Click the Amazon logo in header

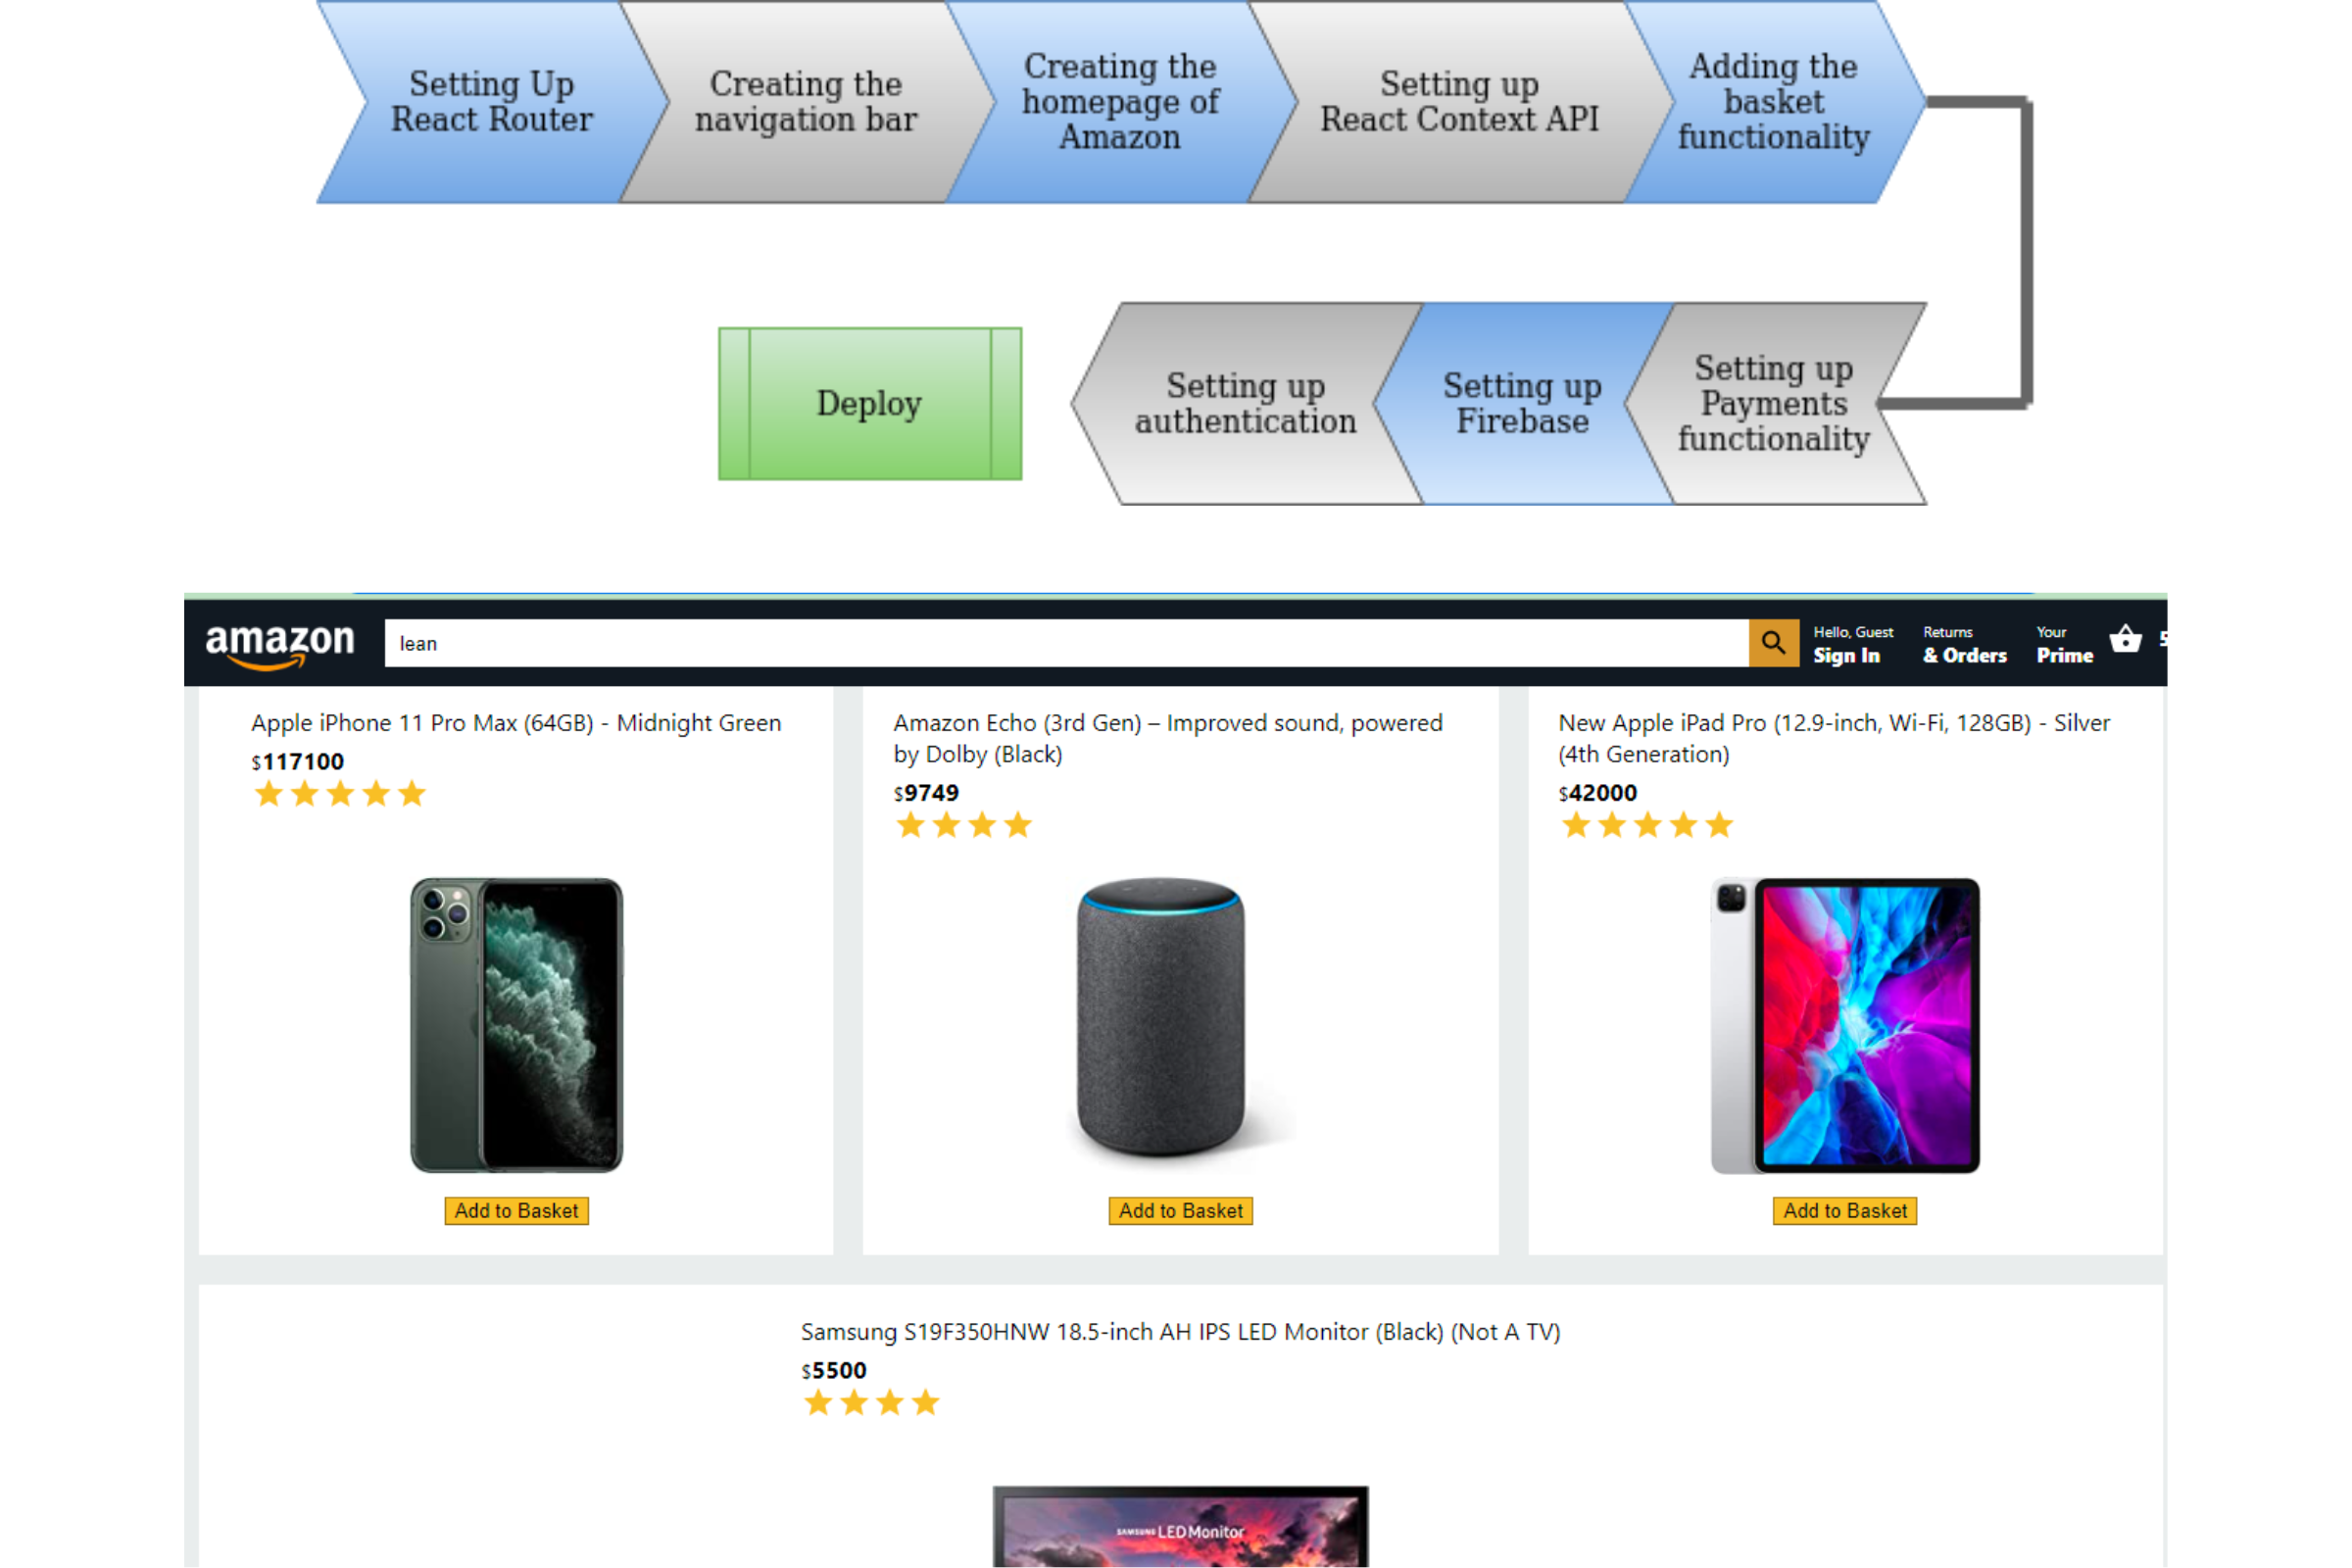coord(279,645)
